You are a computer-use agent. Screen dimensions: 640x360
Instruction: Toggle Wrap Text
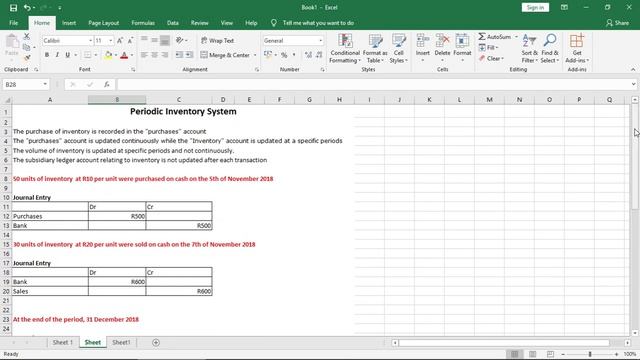point(218,41)
